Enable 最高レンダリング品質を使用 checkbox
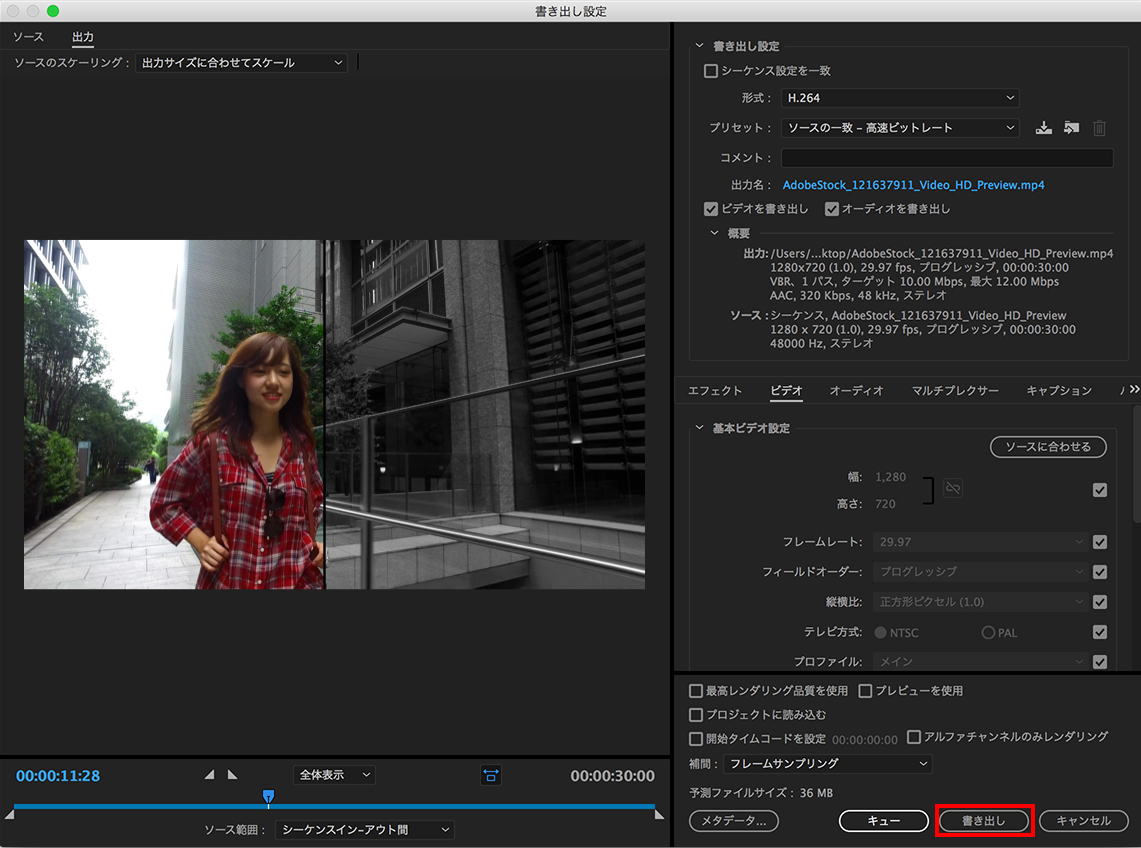The width and height of the screenshot is (1141, 848). point(696,691)
